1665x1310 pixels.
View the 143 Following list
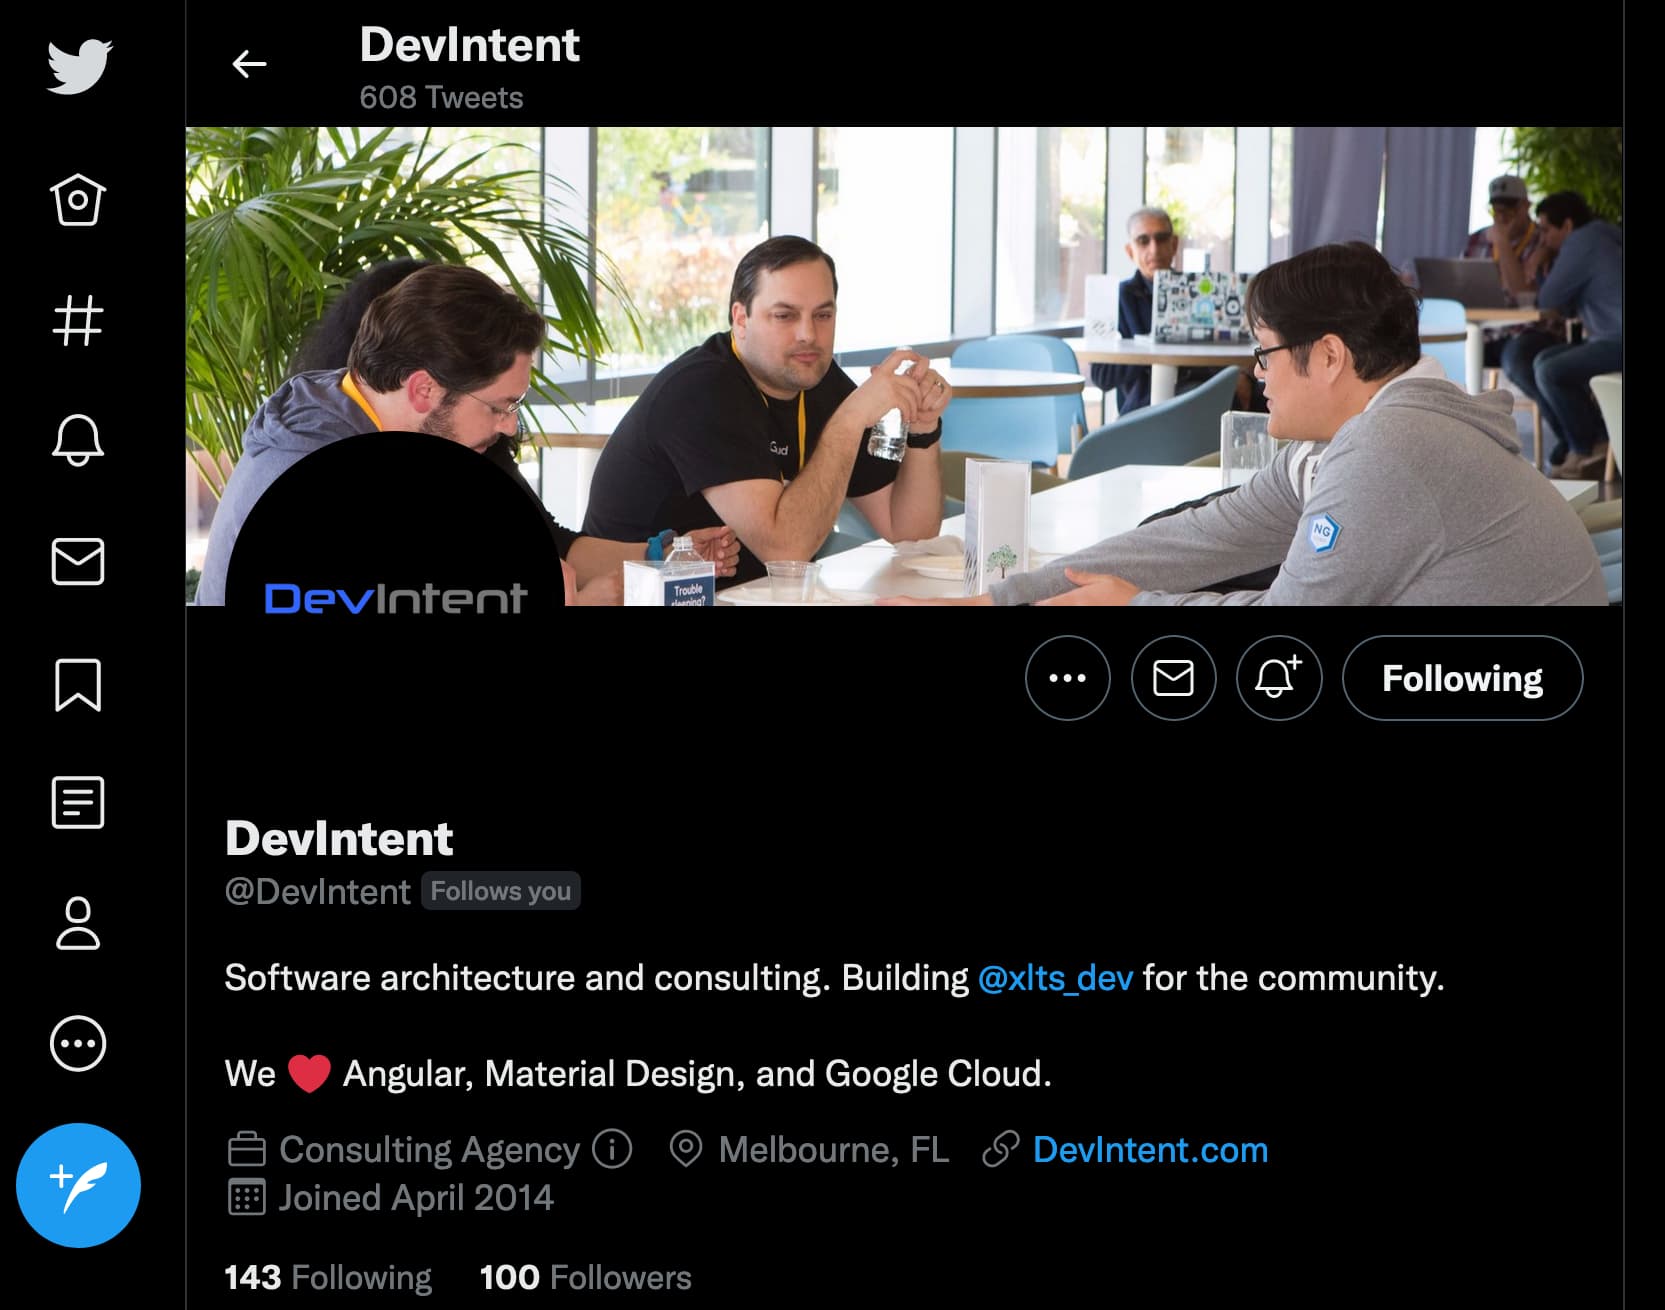coord(328,1277)
